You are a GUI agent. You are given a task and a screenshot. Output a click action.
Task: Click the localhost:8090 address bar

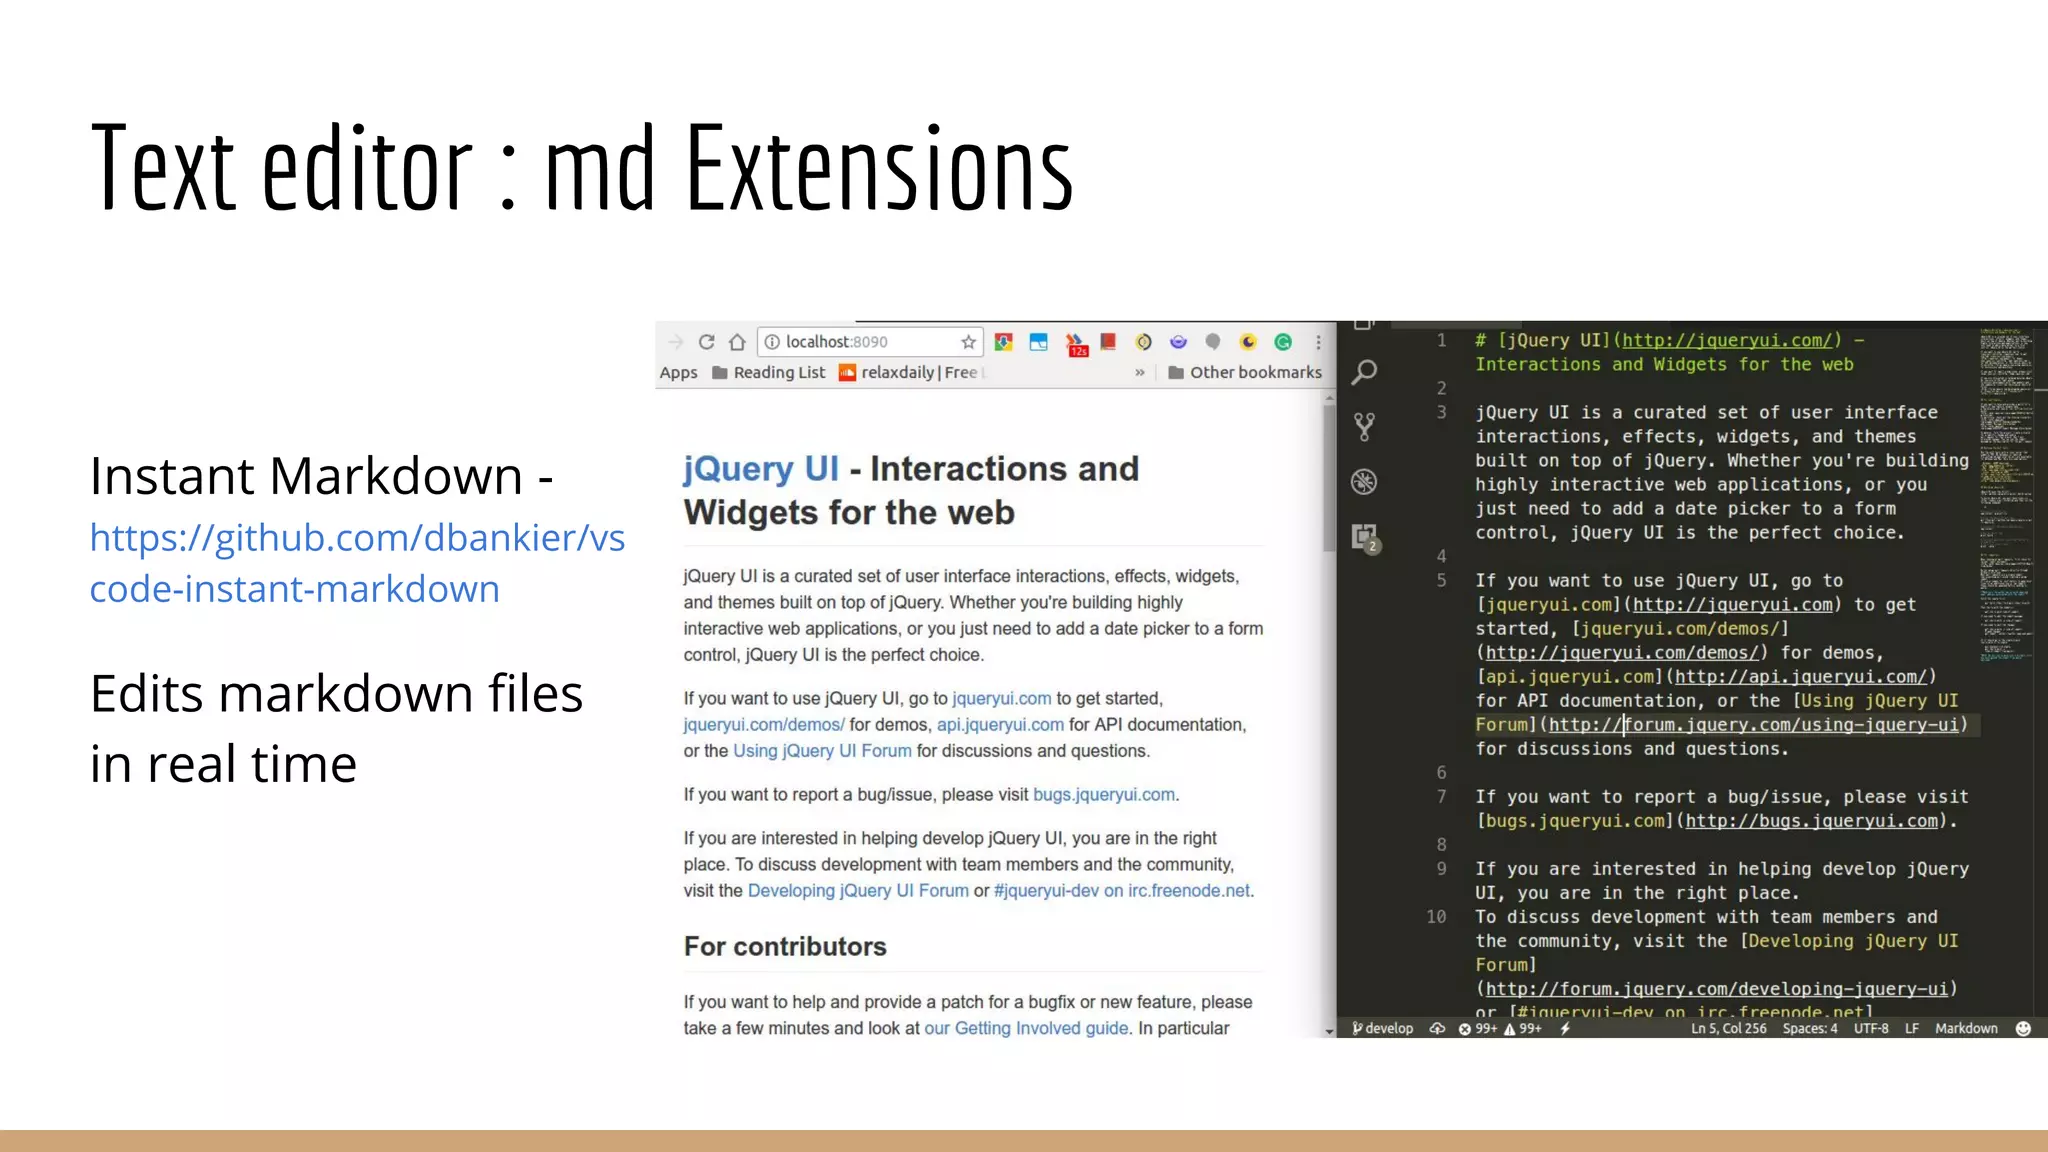[x=870, y=342]
